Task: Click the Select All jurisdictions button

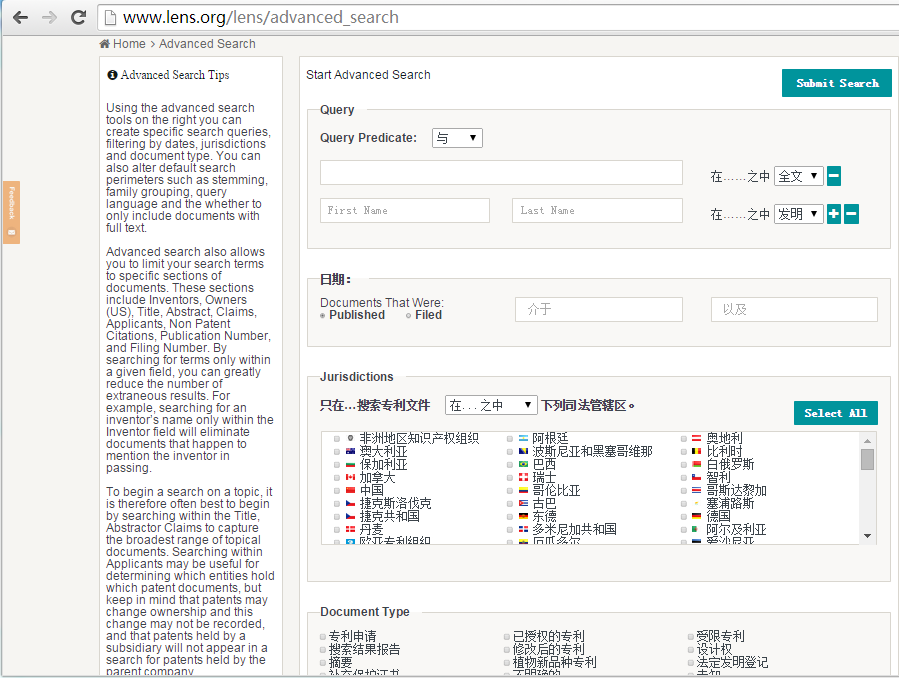Action: (835, 413)
